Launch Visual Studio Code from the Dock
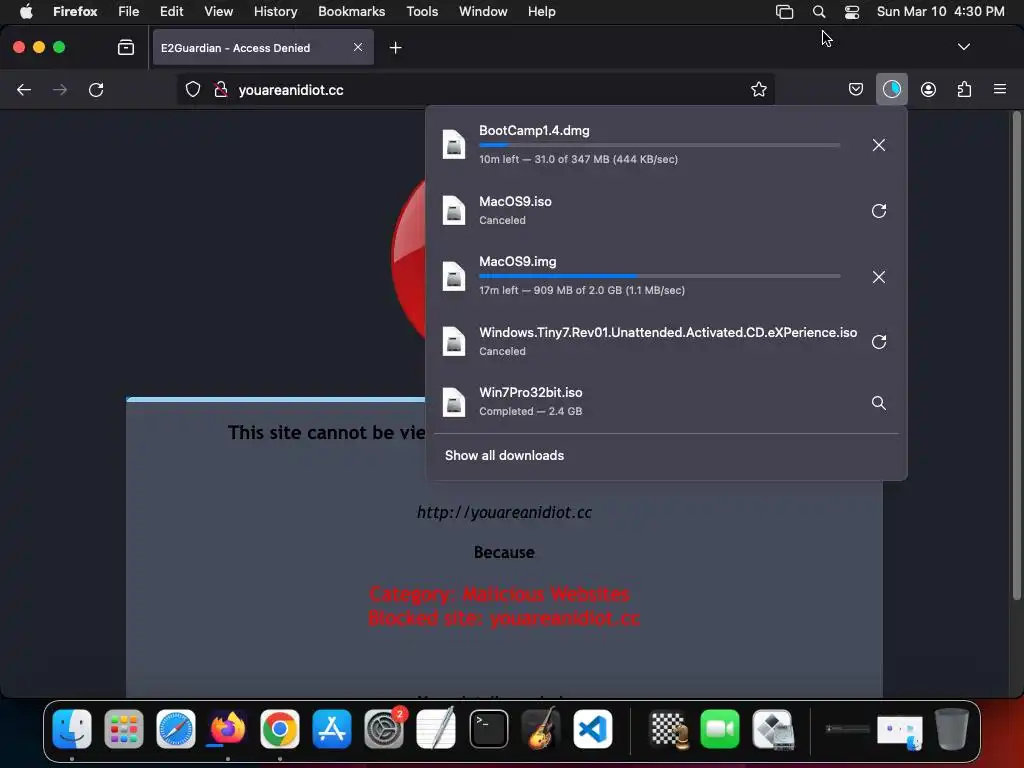1024x768 pixels. coord(592,729)
